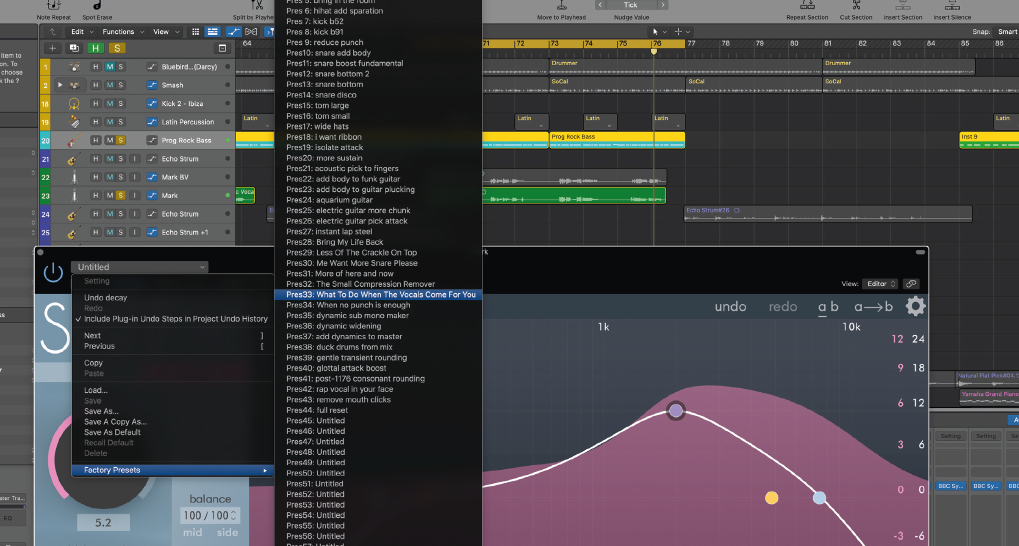Click the undo button in plug-in
Screen dimensions: 1019x546
(730, 307)
